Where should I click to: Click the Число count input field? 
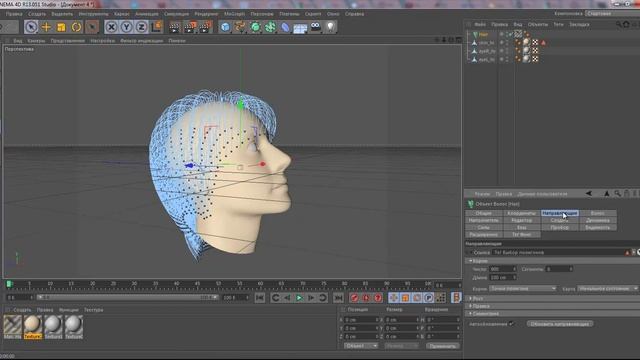pyautogui.click(x=503, y=269)
